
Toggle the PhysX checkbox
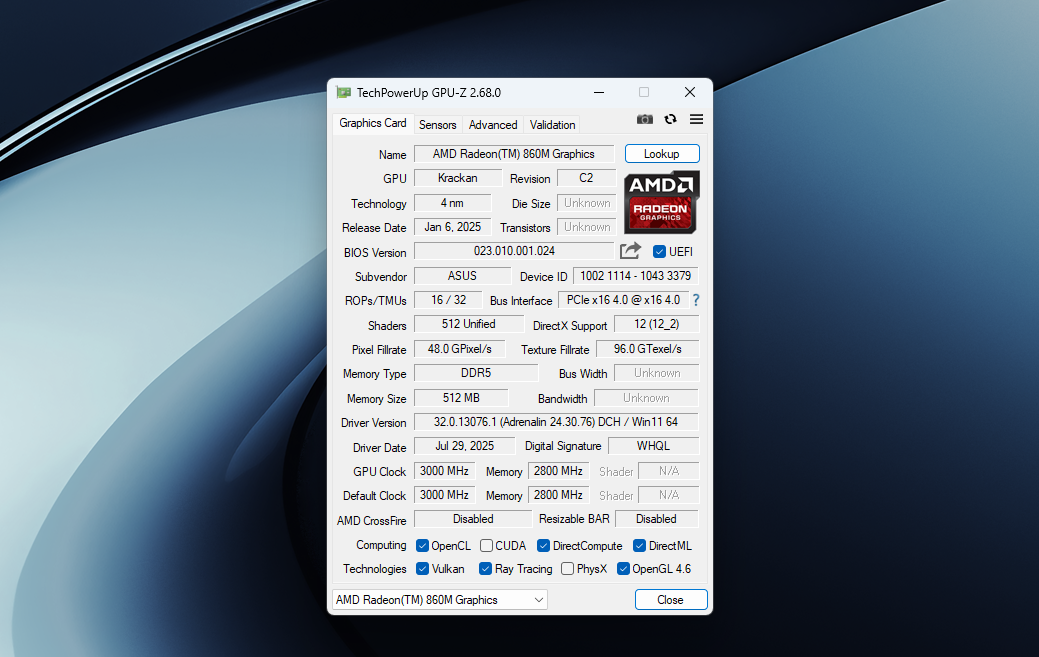point(567,569)
